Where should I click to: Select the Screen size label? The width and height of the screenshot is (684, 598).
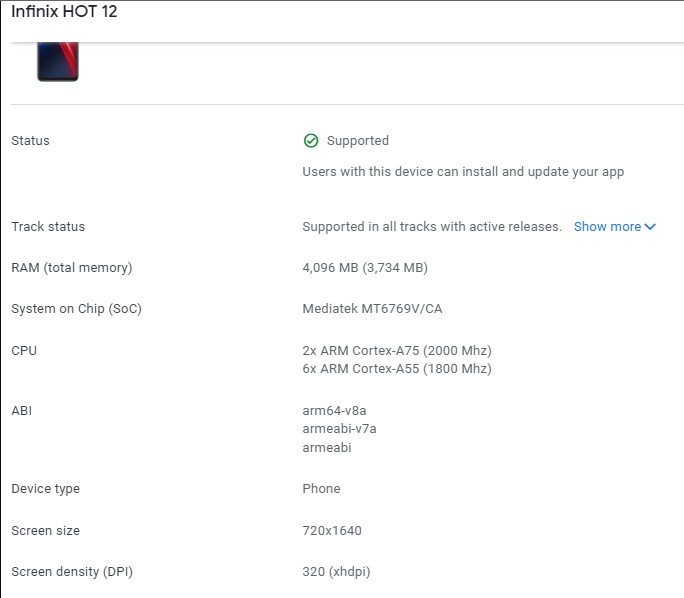click(x=46, y=531)
